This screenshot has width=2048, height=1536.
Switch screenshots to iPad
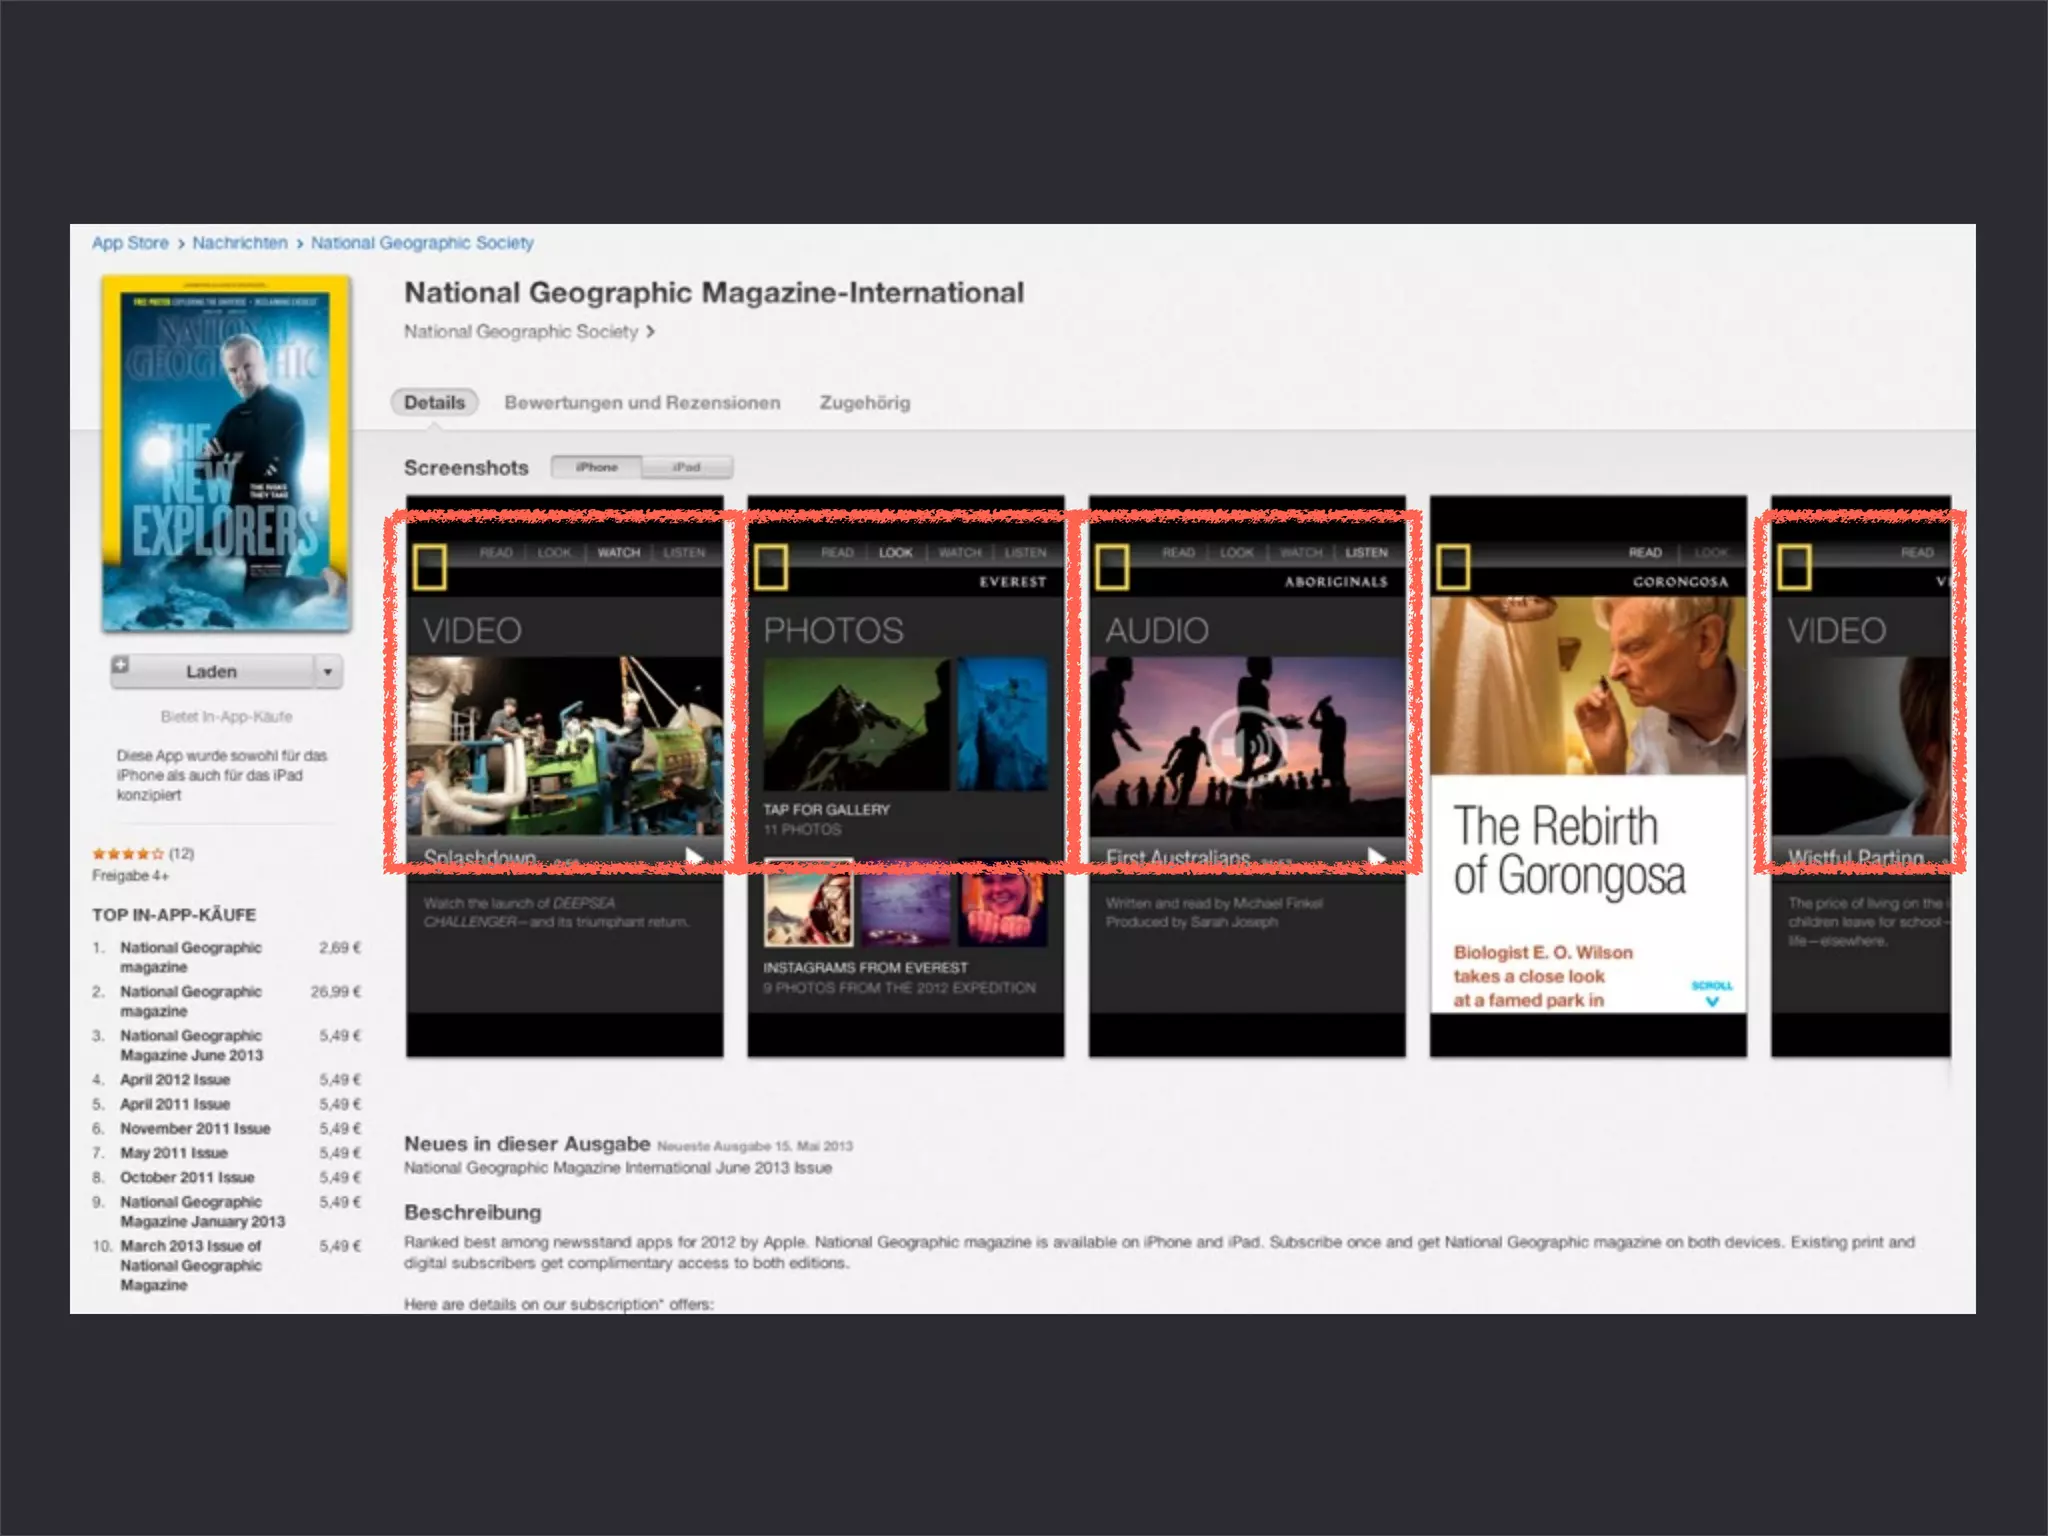(687, 467)
